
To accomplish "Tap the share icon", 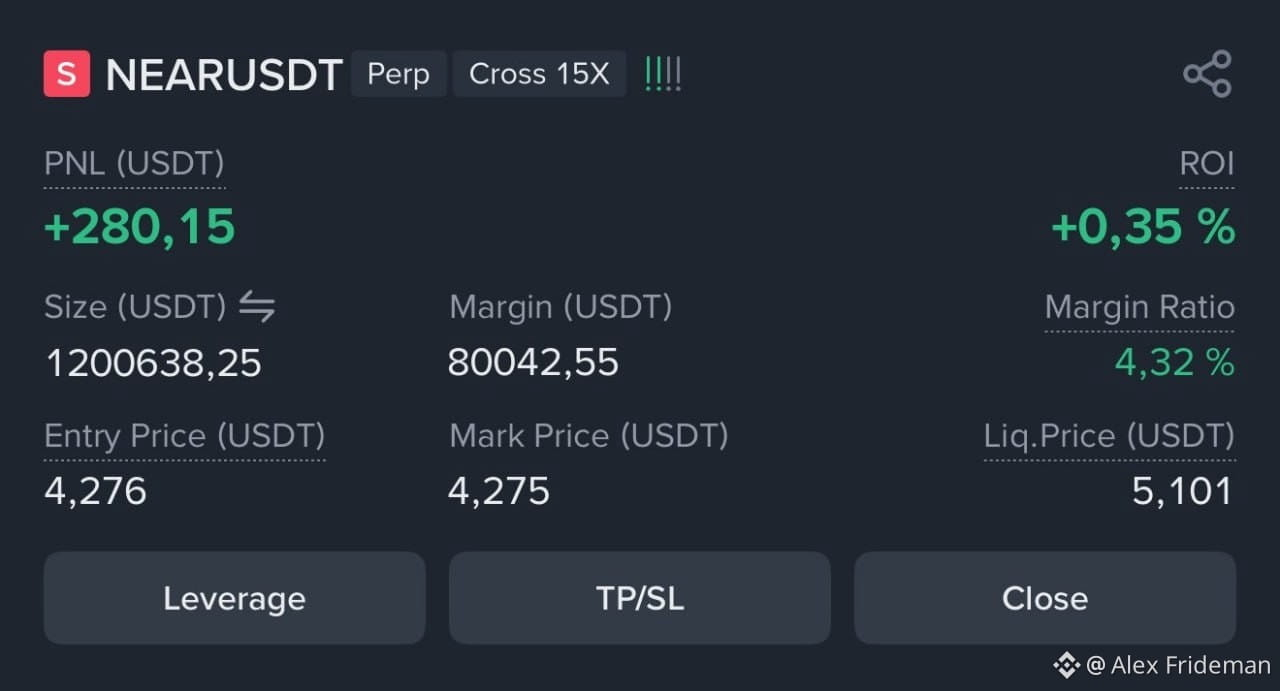I will (x=1207, y=74).
